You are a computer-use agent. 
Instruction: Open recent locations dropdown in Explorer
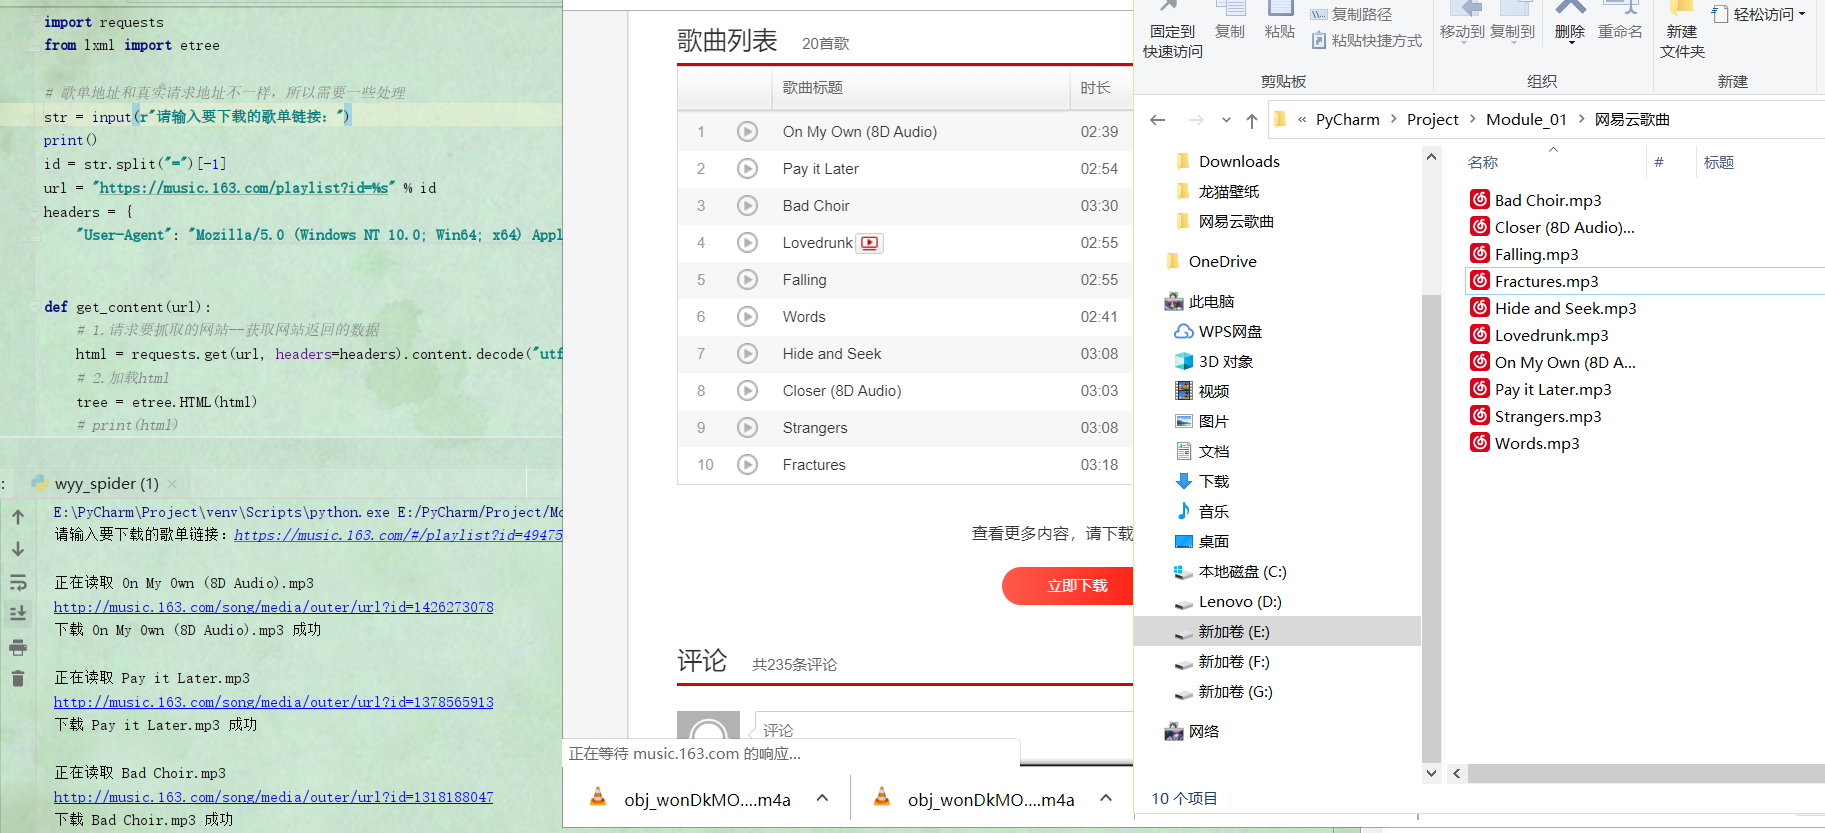click(x=1226, y=120)
